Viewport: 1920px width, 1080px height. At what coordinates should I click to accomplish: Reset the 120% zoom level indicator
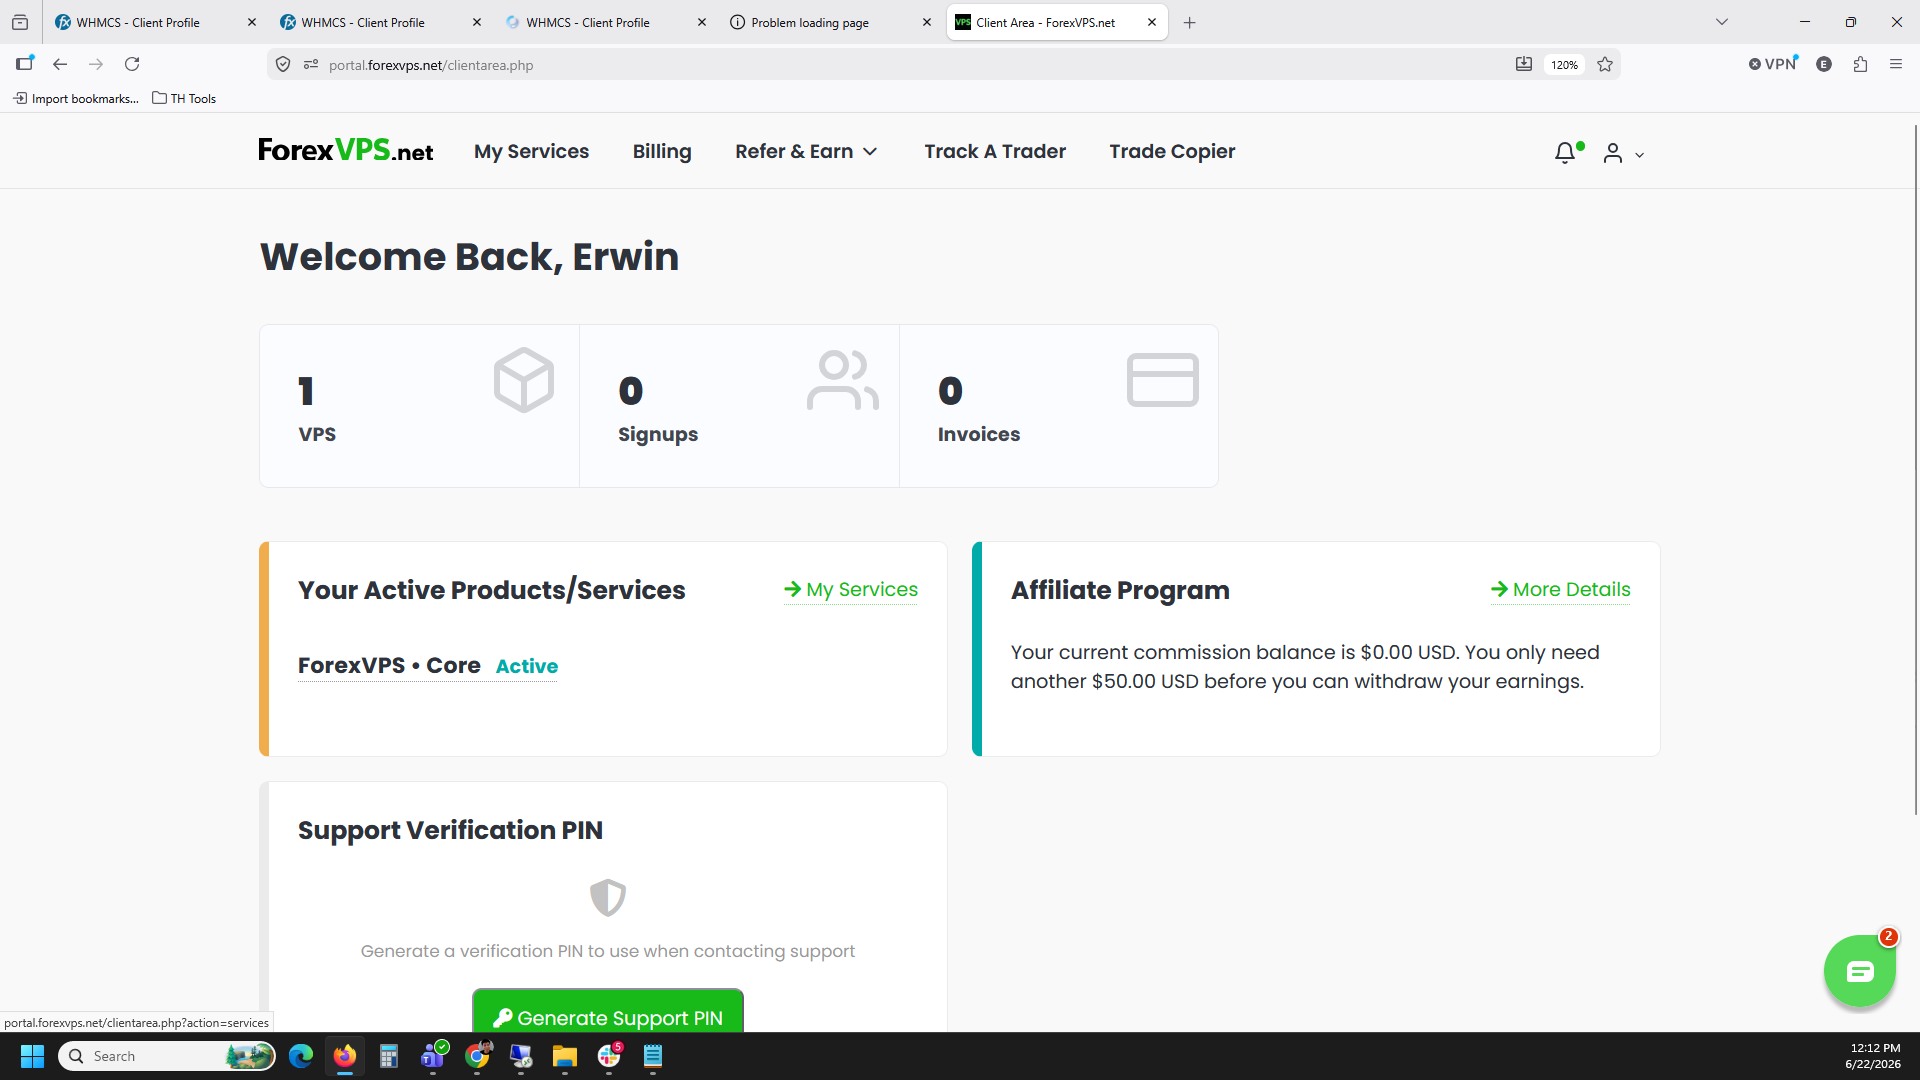pyautogui.click(x=1564, y=65)
